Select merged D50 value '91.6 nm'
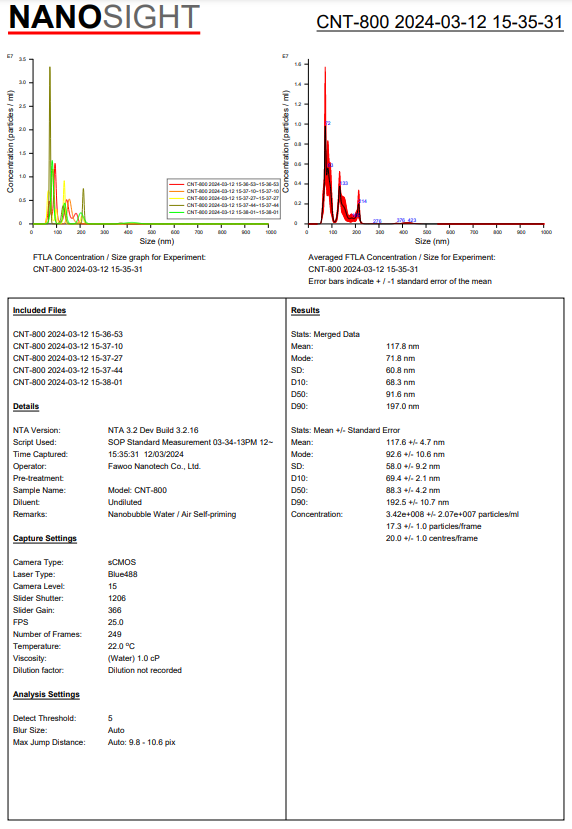Viewport: 572px width, 829px height. 401,394
